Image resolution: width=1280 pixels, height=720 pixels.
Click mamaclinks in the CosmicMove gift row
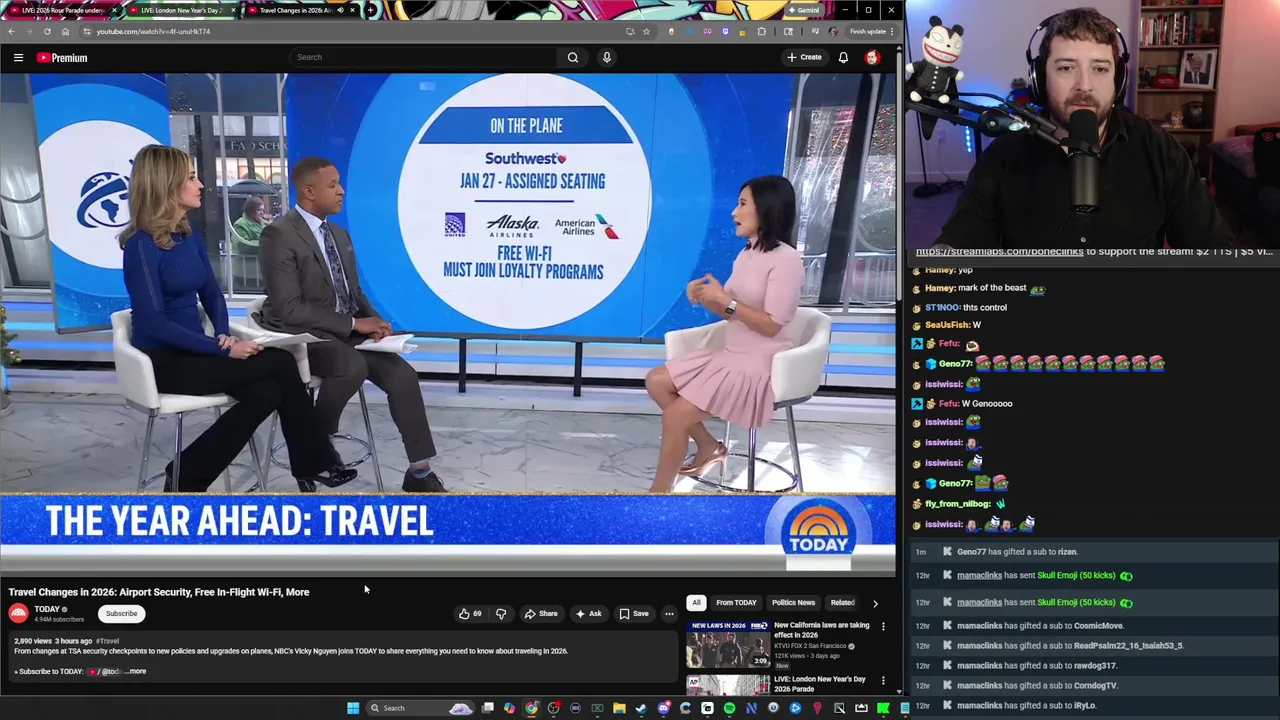coord(979,626)
